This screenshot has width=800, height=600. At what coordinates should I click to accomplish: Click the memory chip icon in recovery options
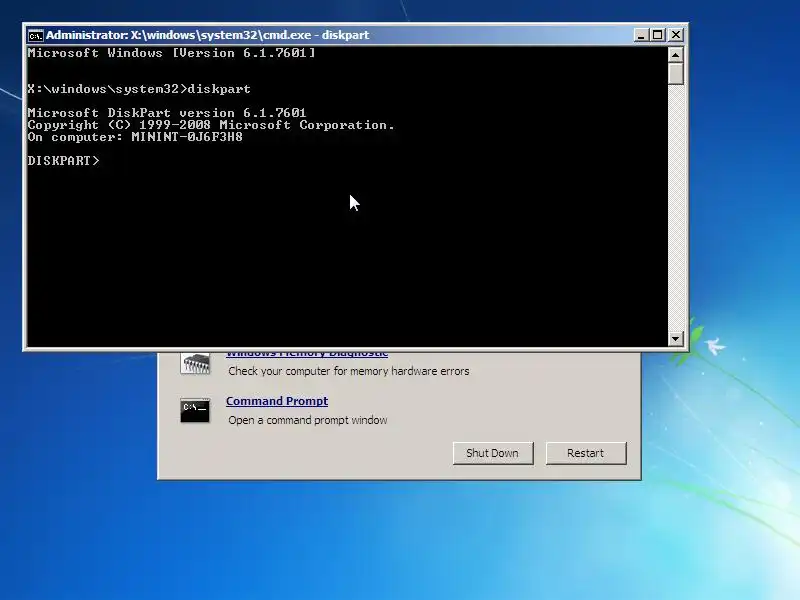(x=195, y=364)
